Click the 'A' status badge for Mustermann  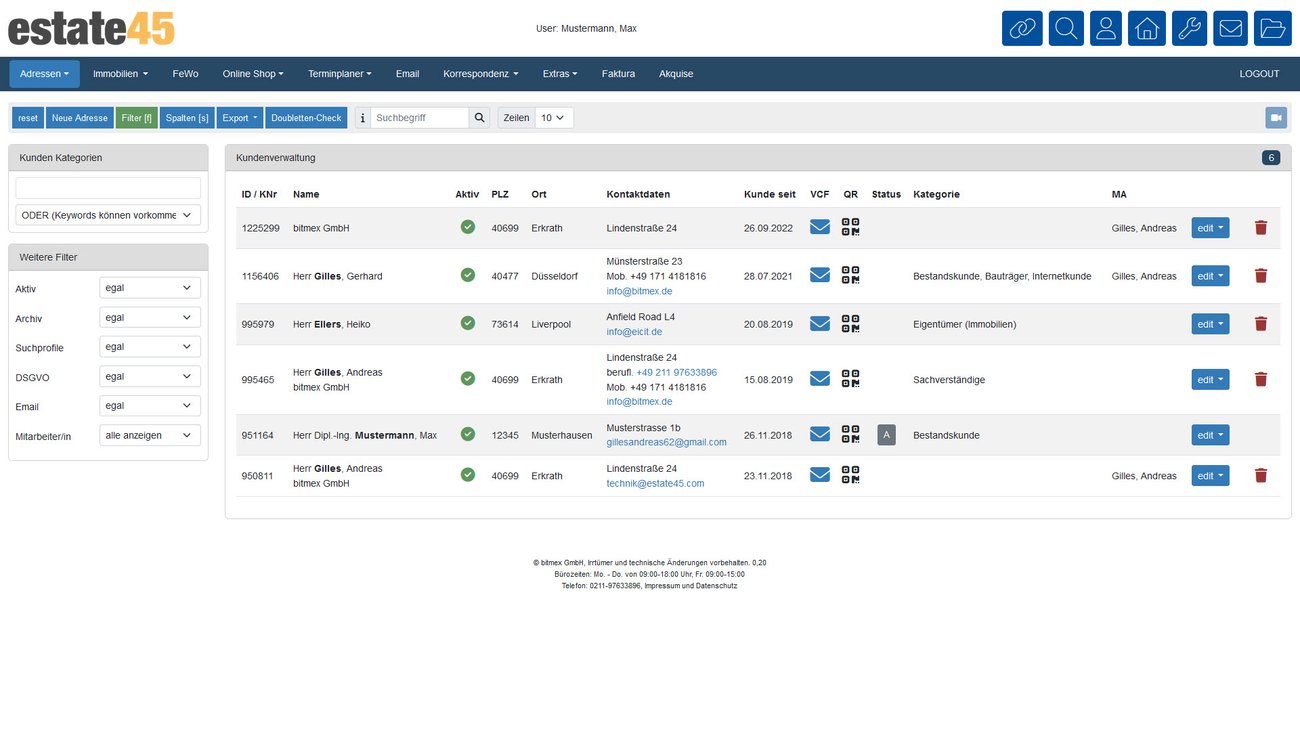886,435
